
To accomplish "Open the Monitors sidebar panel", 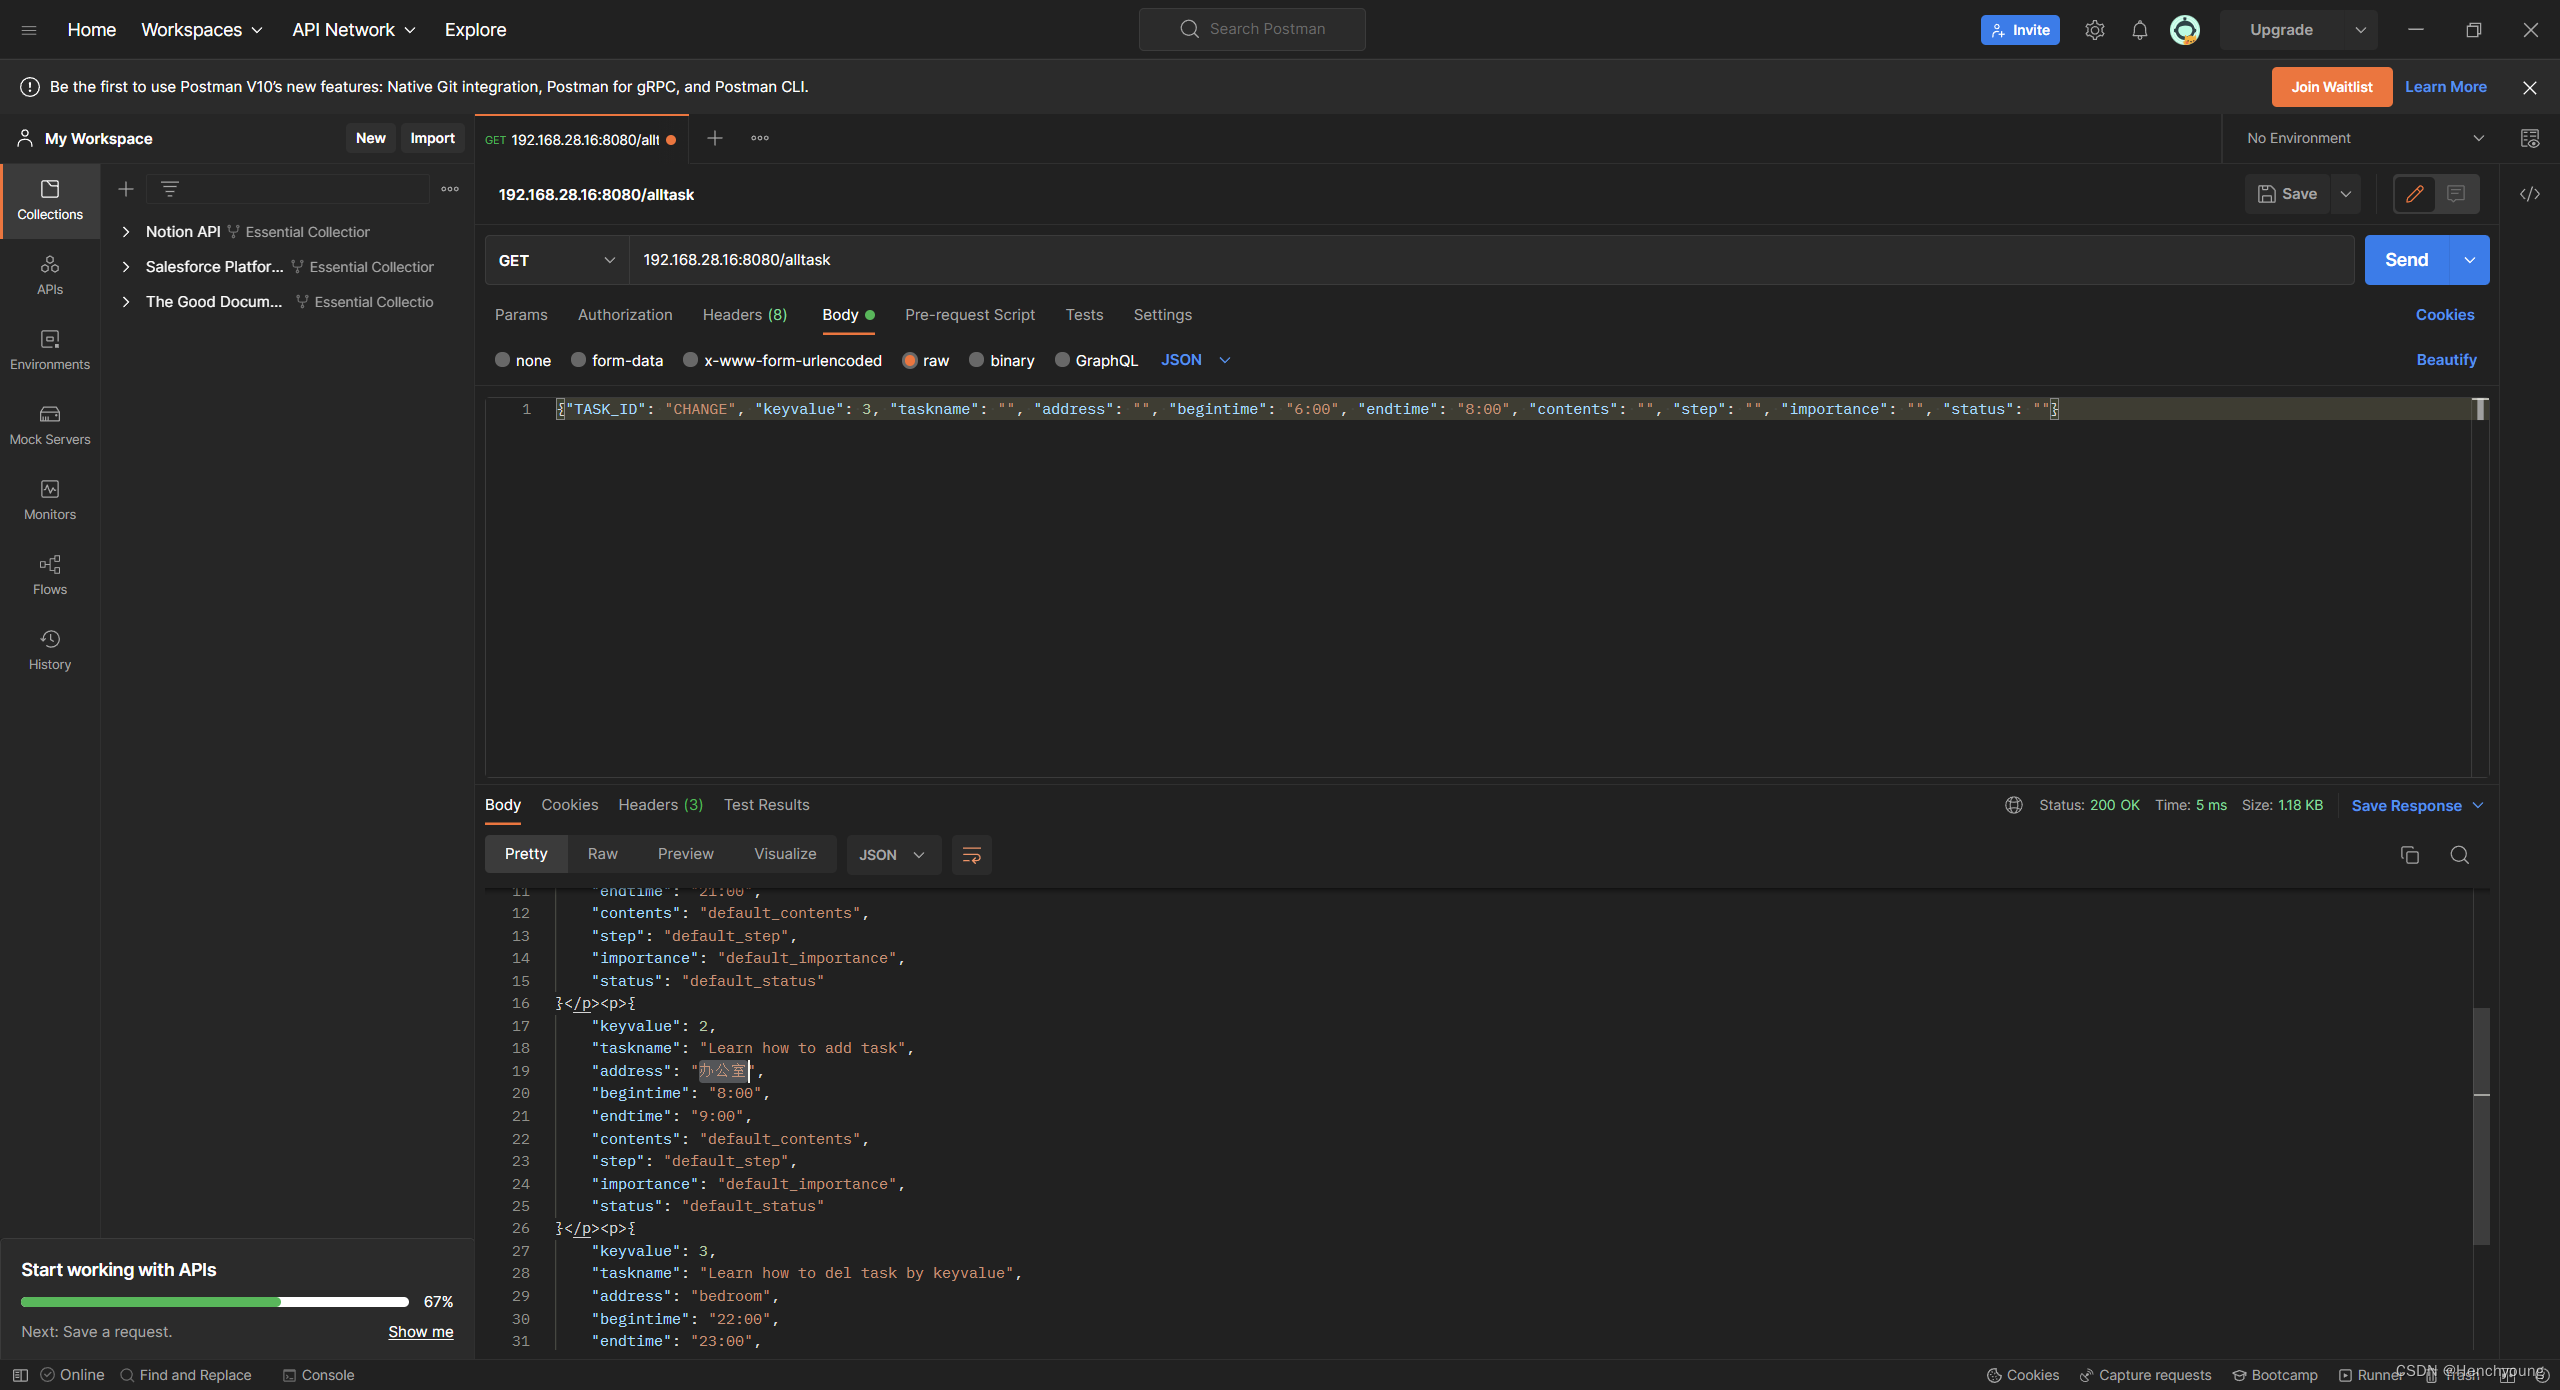I will [50, 500].
